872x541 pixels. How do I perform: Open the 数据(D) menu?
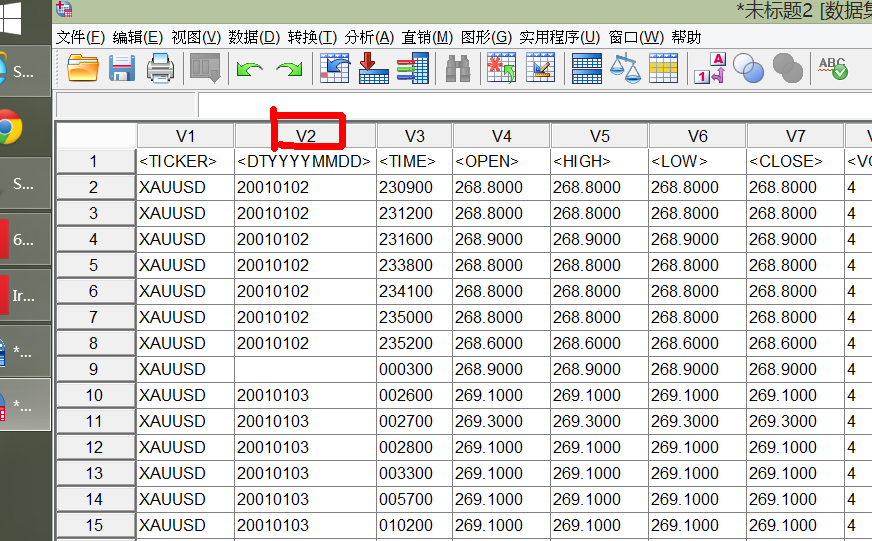pyautogui.click(x=254, y=37)
